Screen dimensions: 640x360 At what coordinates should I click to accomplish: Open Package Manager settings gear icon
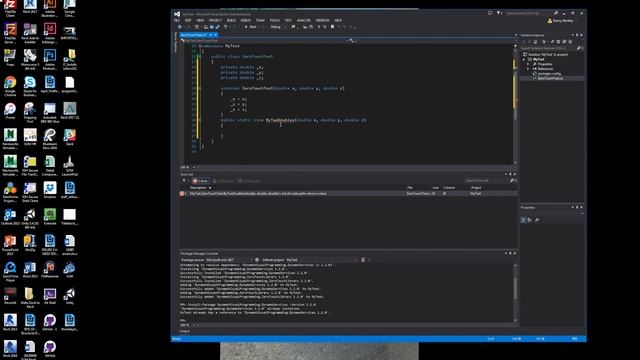pos(257,260)
